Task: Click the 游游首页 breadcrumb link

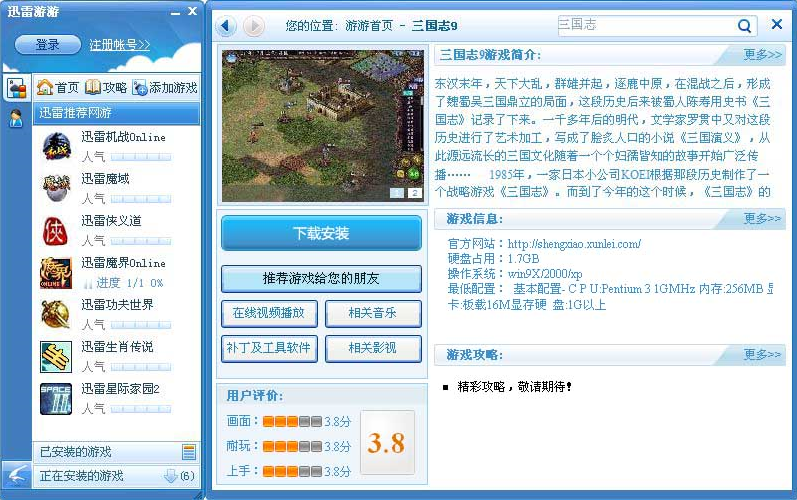Action: 369,25
